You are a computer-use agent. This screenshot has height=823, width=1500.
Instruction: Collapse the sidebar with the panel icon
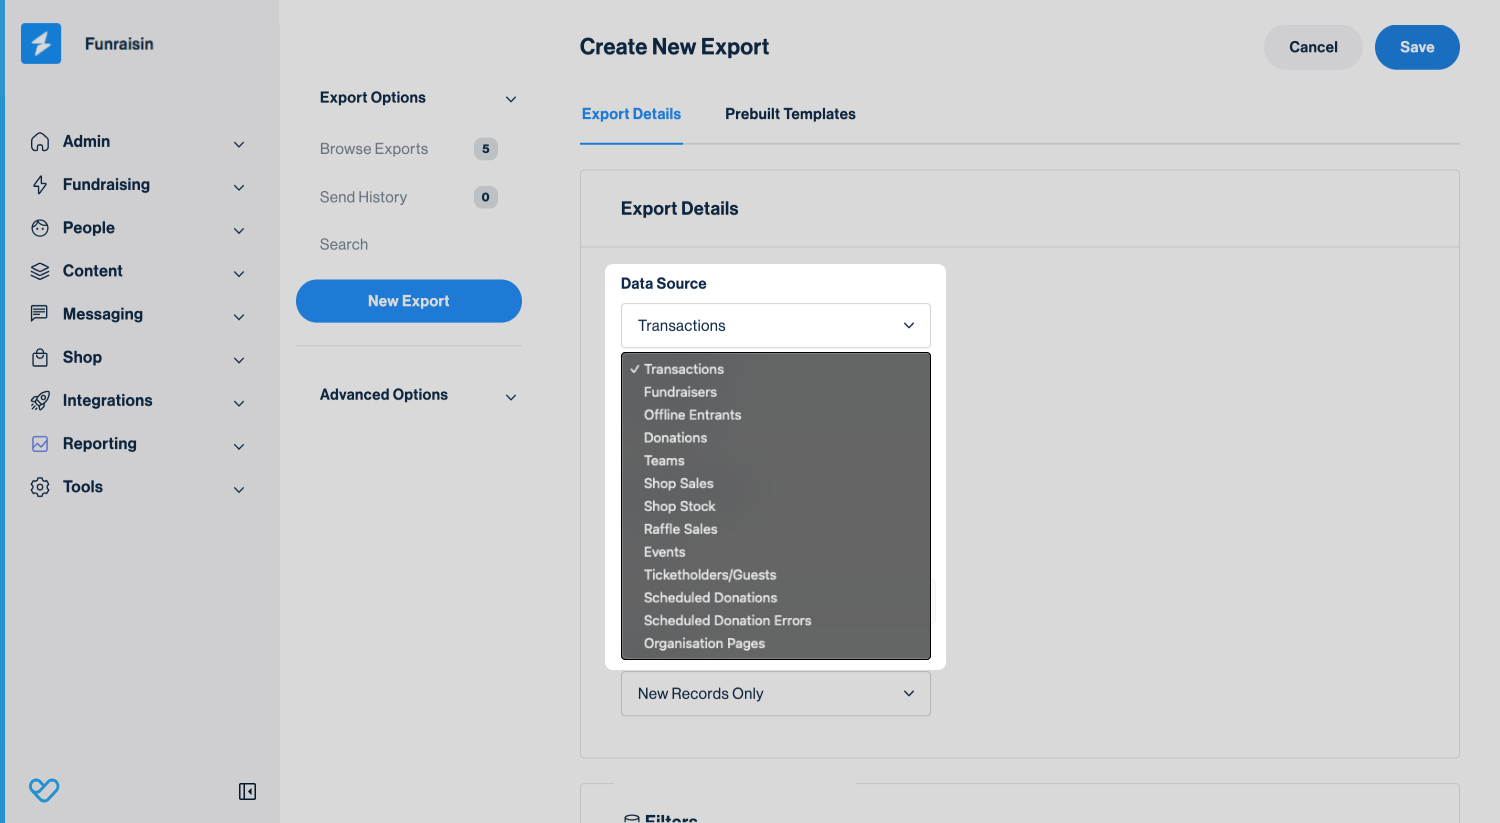pyautogui.click(x=248, y=792)
